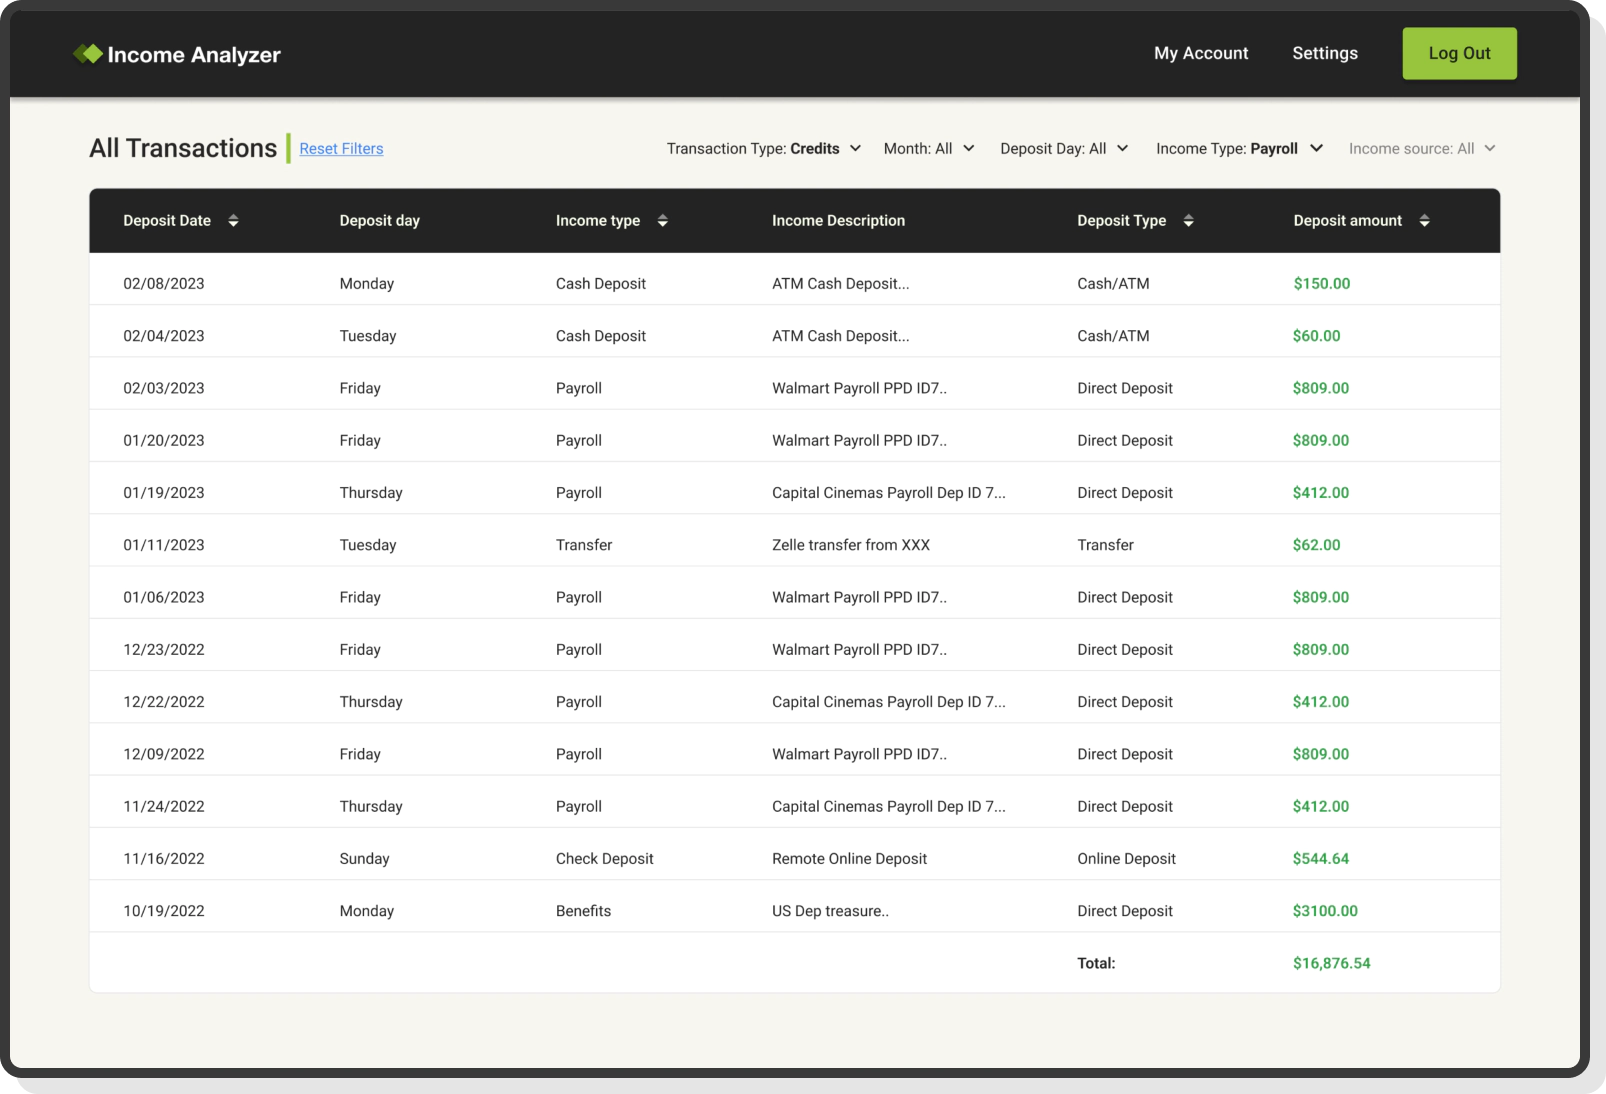Open the Month filter chevron
Image resolution: width=1606 pixels, height=1094 pixels.
click(968, 148)
